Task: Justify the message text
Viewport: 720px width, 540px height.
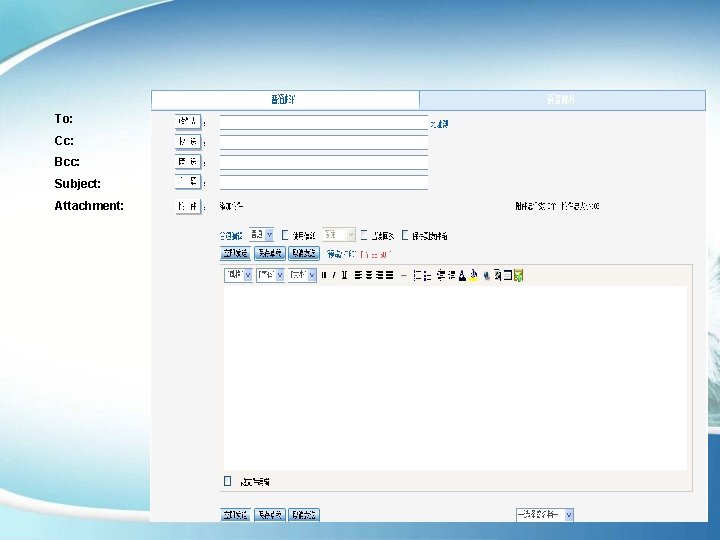Action: (389, 276)
